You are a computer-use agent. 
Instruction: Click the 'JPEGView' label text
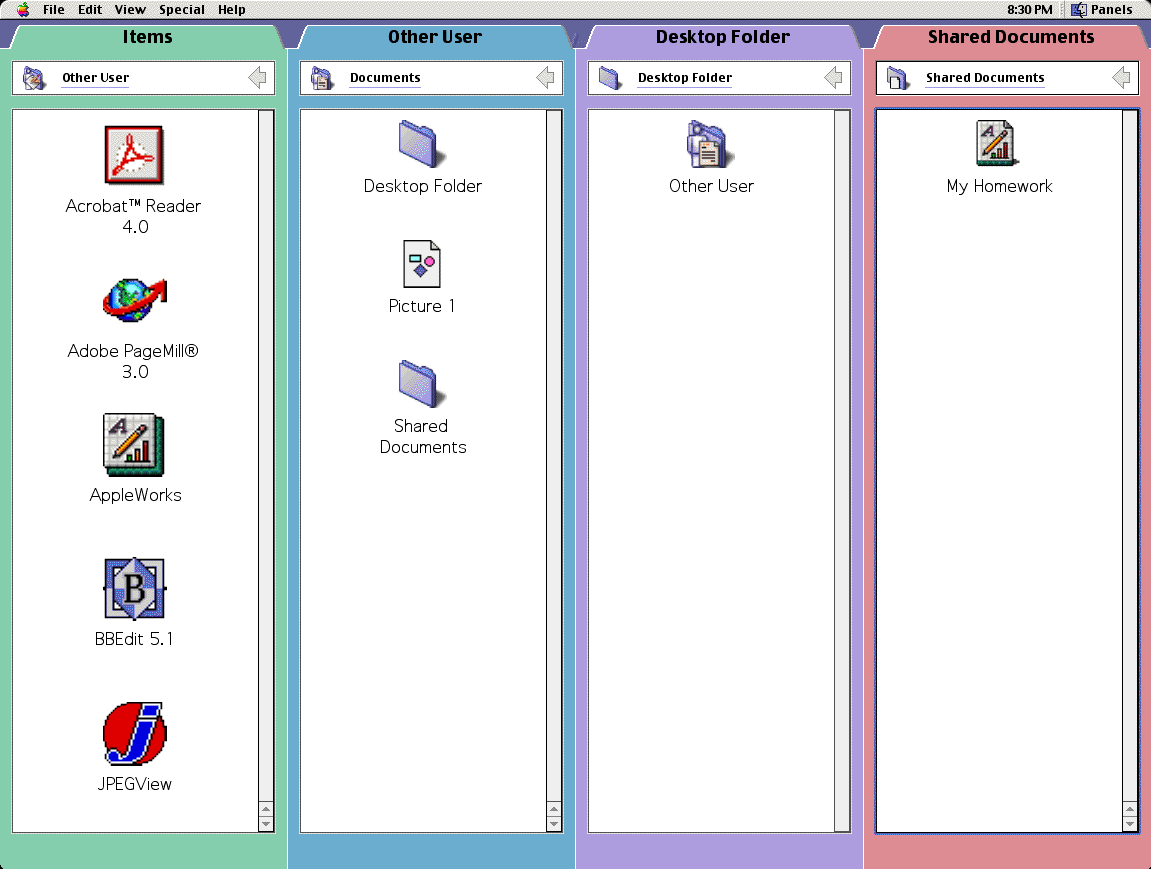(134, 784)
